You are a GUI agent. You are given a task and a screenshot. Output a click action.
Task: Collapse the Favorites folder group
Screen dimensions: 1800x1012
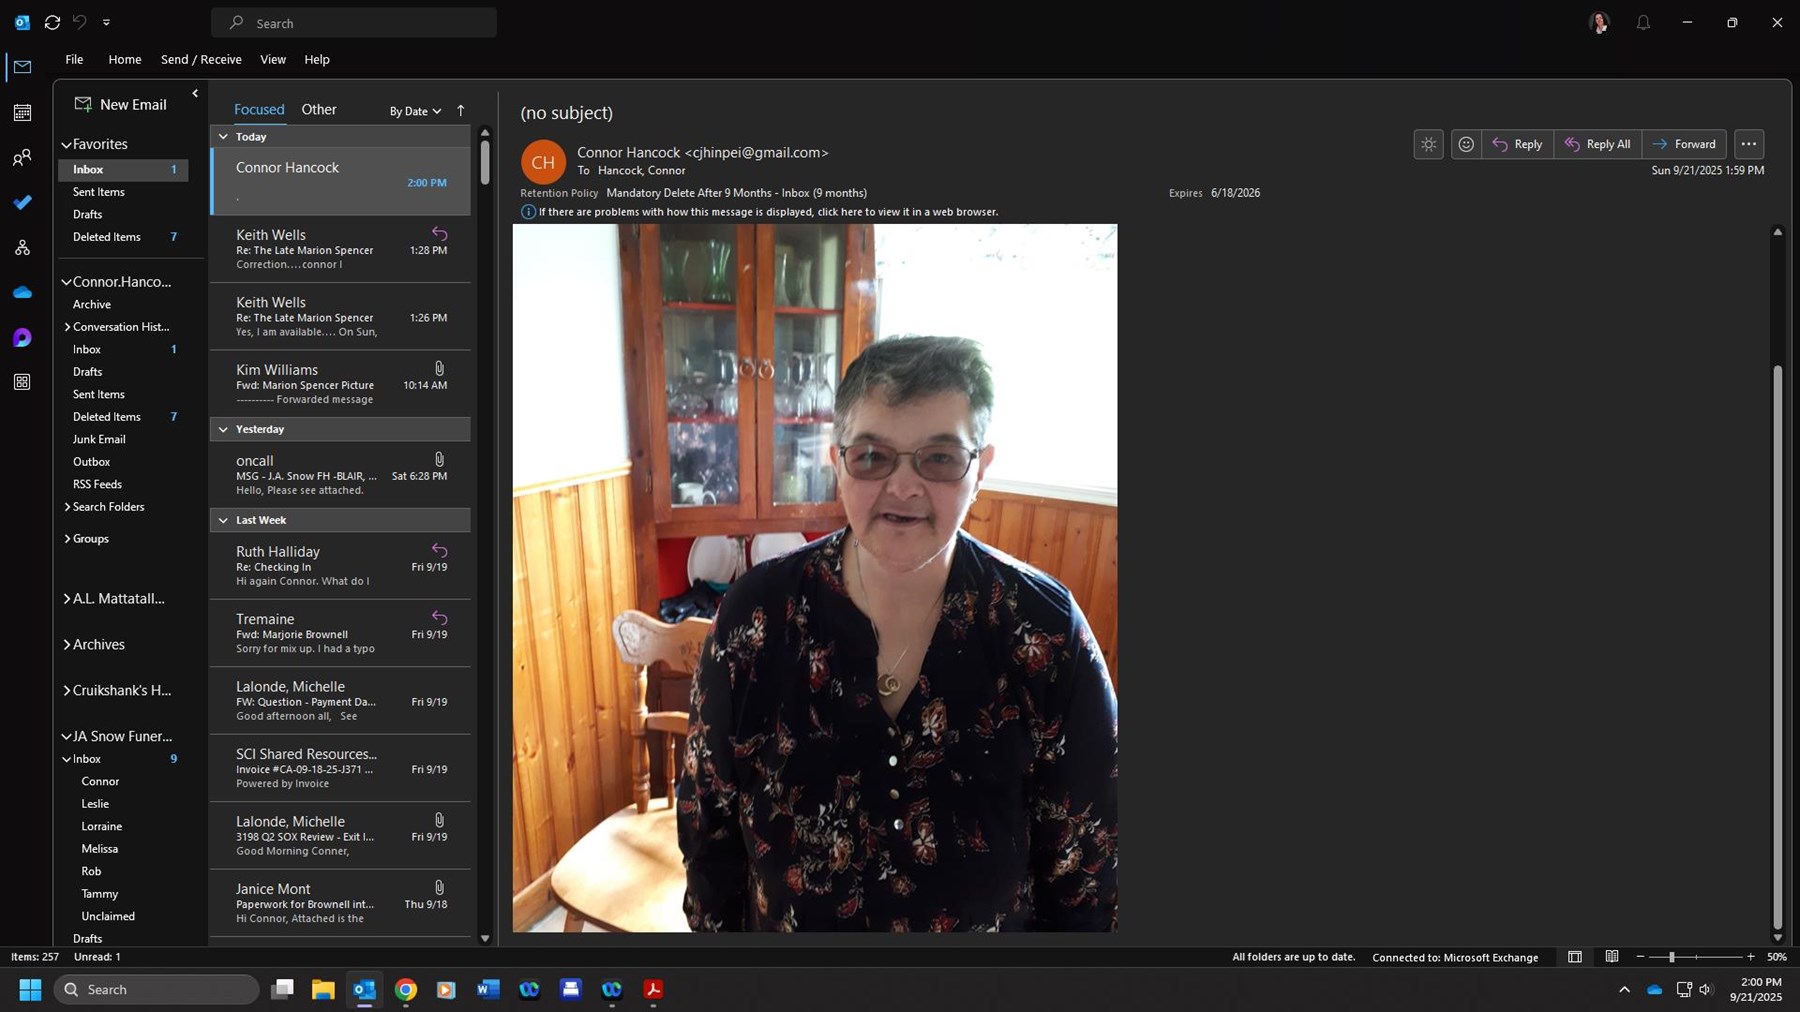click(66, 144)
